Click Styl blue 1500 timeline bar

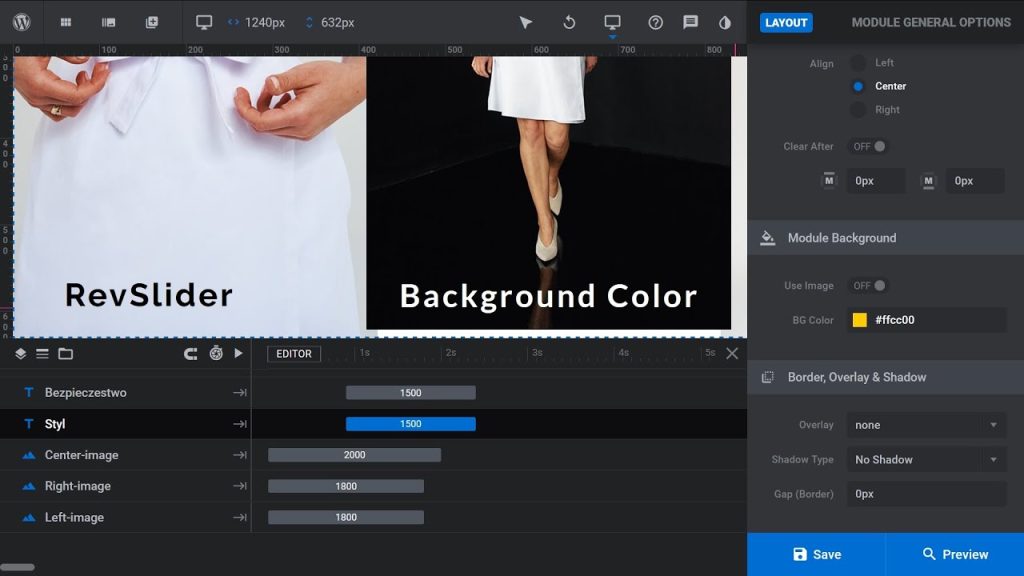411,424
